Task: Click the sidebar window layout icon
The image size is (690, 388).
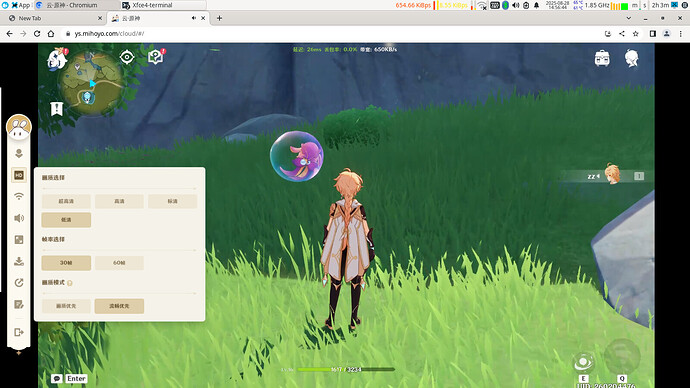Action: [x=19, y=240]
